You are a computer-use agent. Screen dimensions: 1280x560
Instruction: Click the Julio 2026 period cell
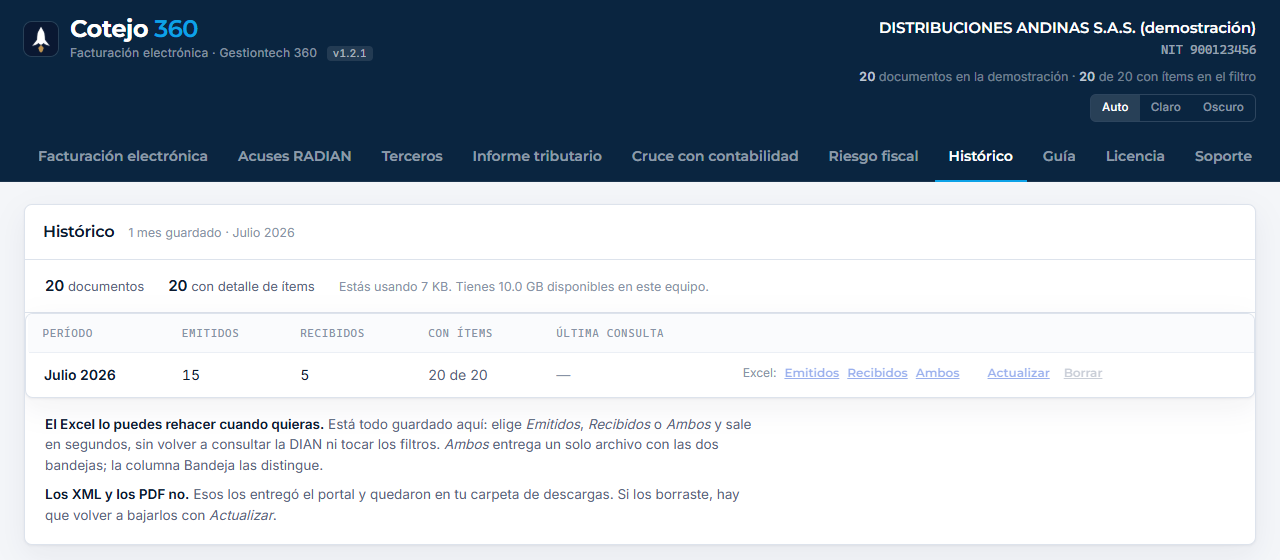[80, 375]
